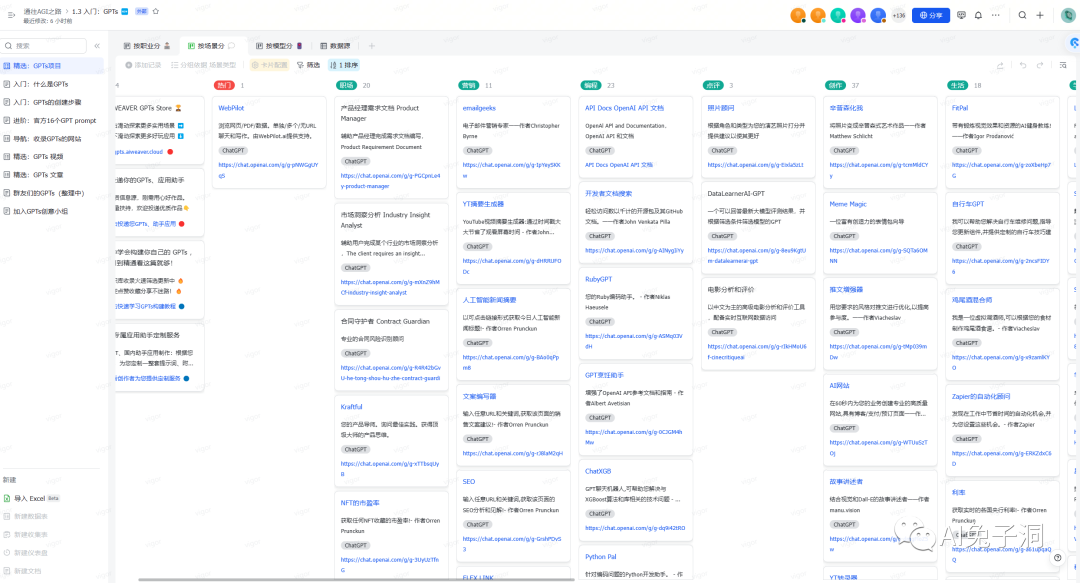This screenshot has width=1080, height=583.
Task: Open the WebPilot card link URL
Action: coord(268,170)
